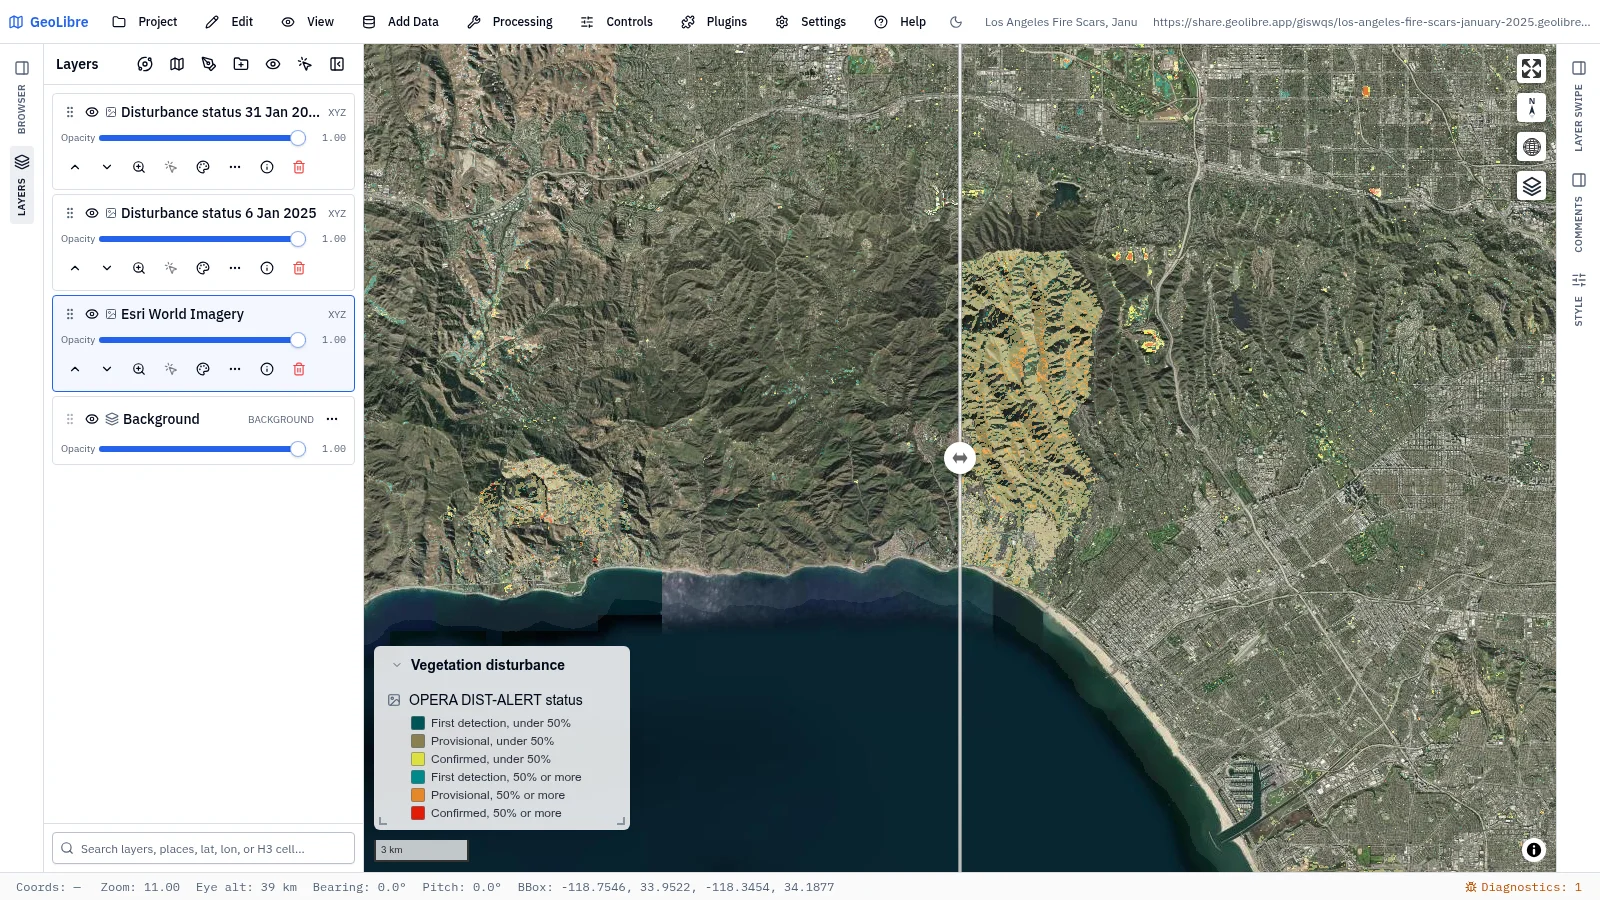Click the add group folder icon in Layers header
The image size is (1600, 900).
[x=241, y=64]
